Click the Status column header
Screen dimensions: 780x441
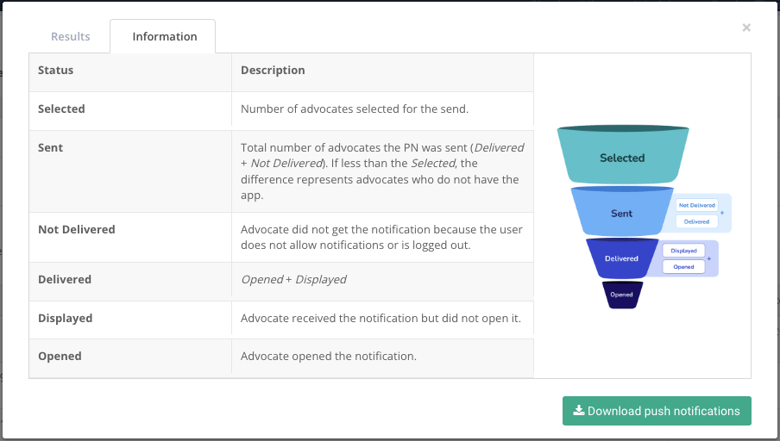click(56, 70)
